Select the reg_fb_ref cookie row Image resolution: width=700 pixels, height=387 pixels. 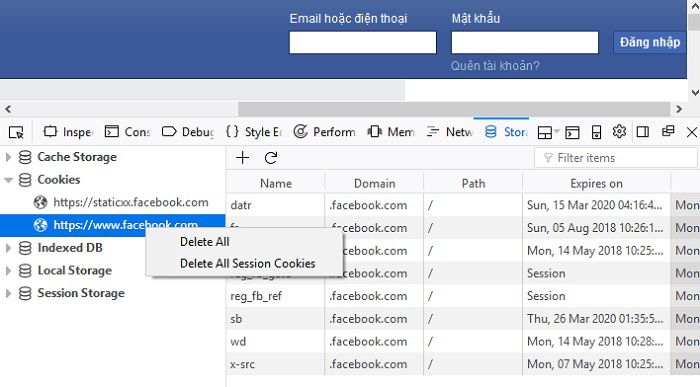pos(463,296)
